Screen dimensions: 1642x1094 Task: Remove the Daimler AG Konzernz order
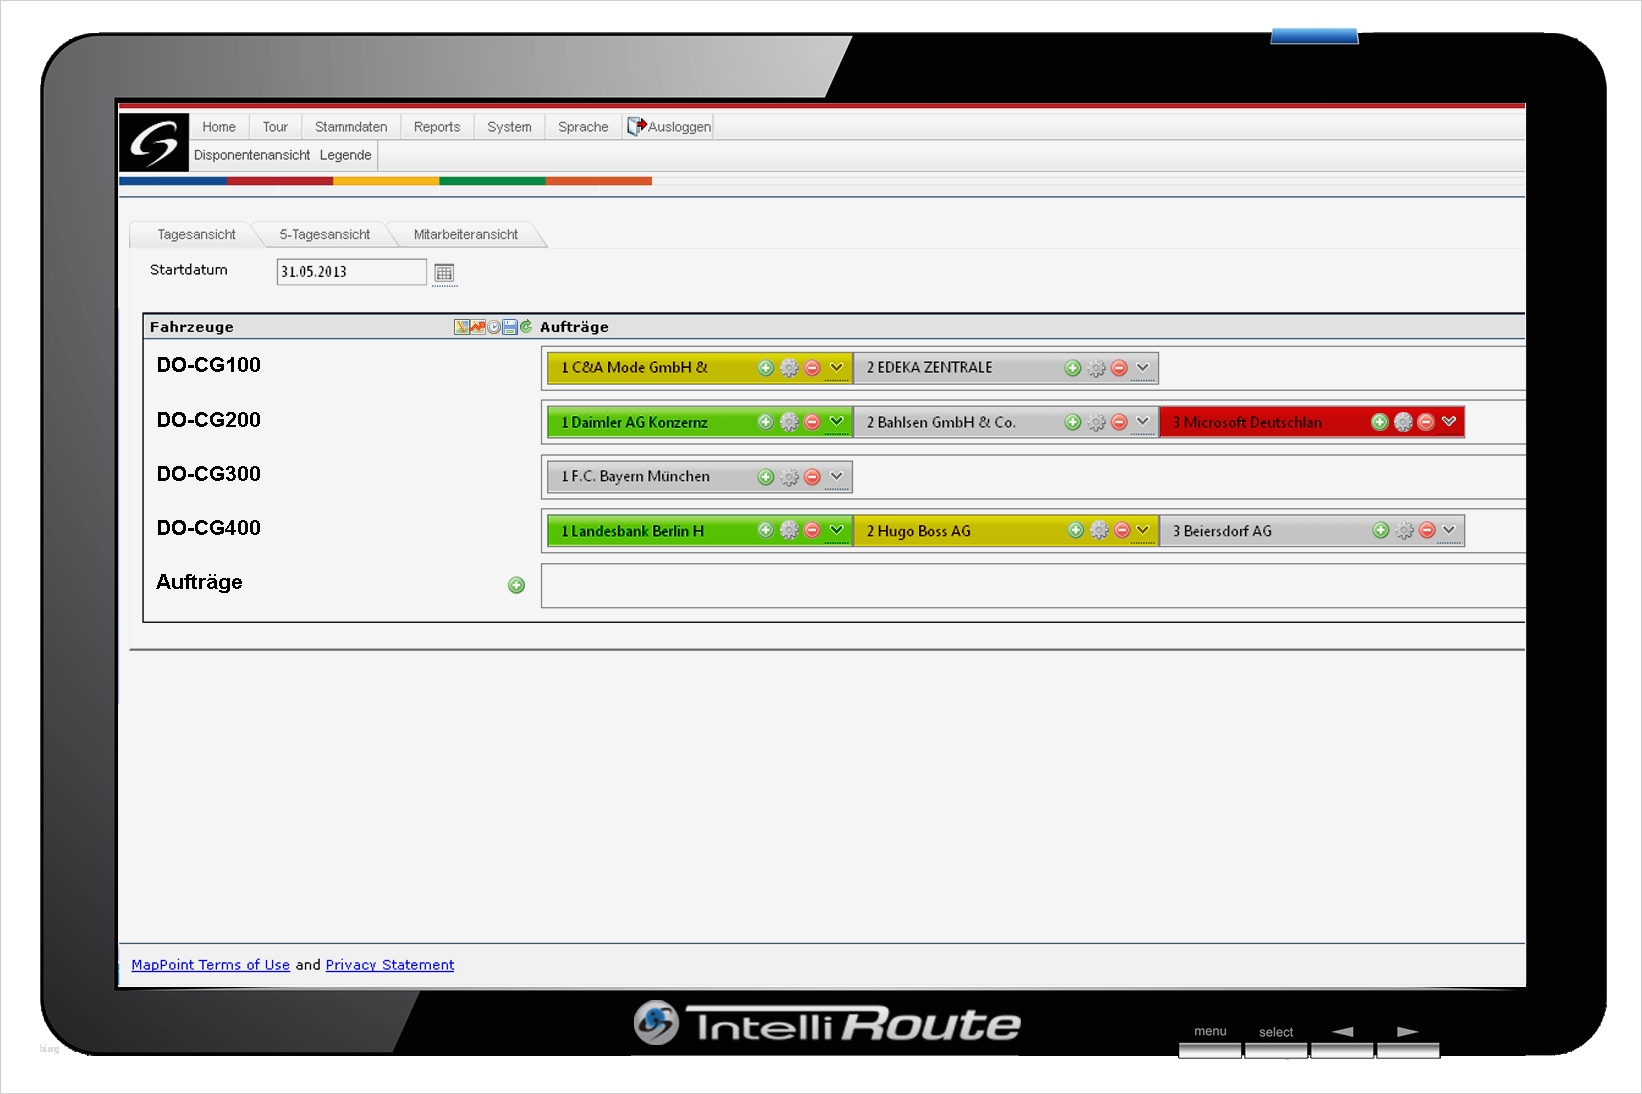[812, 422]
